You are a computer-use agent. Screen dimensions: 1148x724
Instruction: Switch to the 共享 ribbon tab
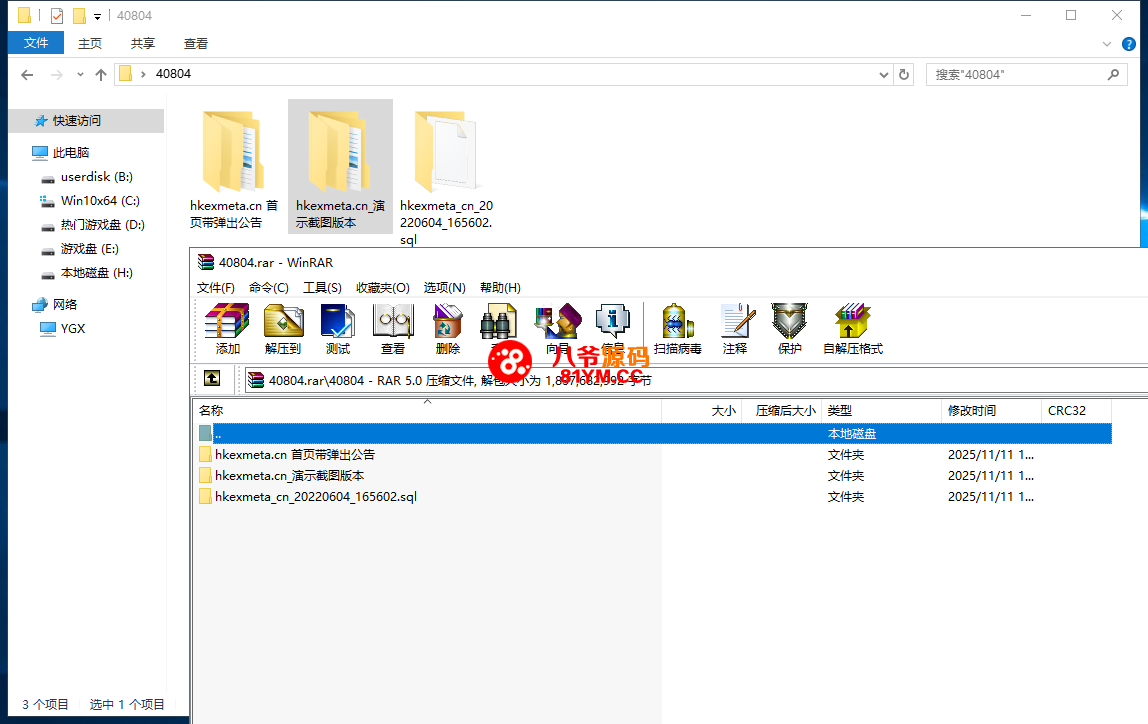tap(143, 43)
